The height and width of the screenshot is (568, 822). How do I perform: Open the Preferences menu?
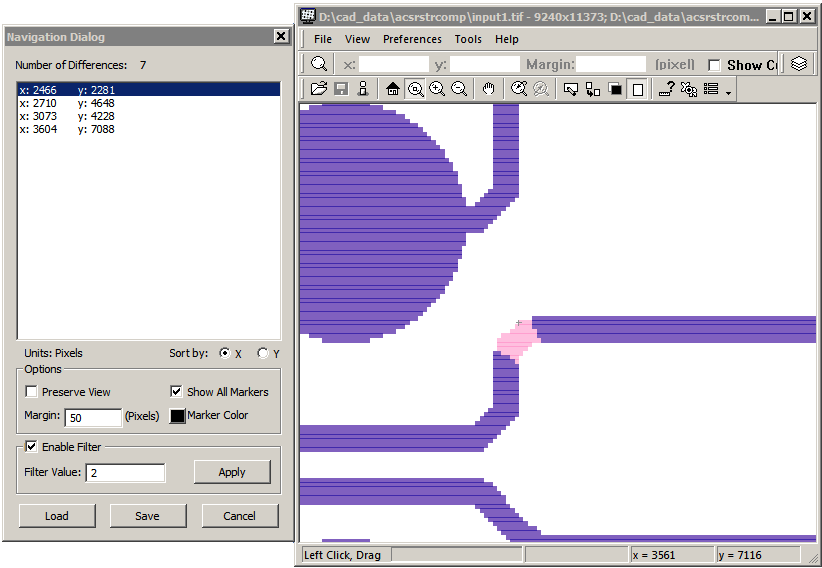[412, 39]
